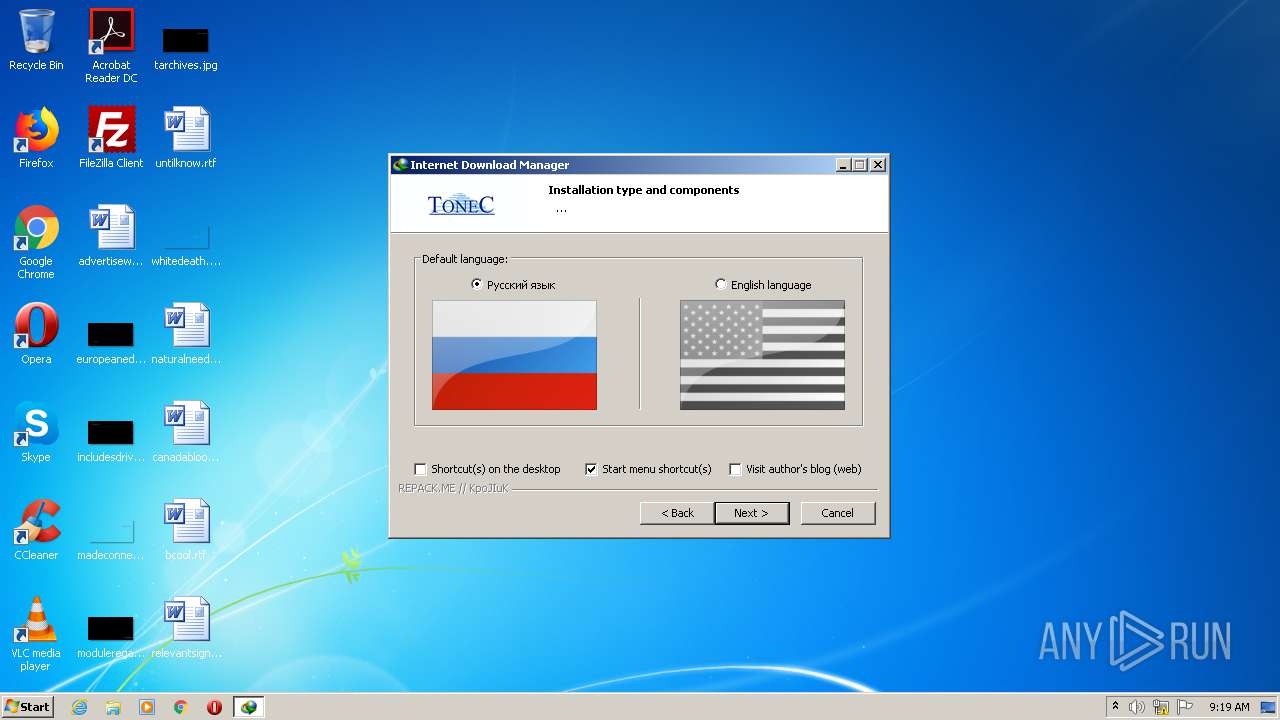Viewport: 1280px width, 720px height.
Task: Select the VLC media player desktop icon
Action: point(36,634)
